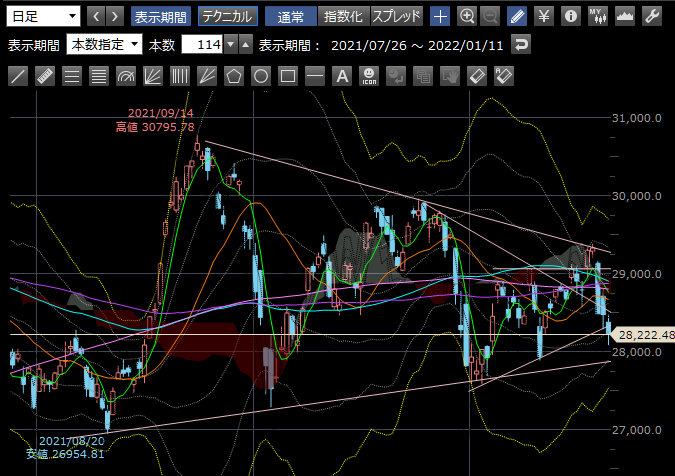The width and height of the screenshot is (675, 476).
Task: Open the 本数指定 period type dropdown
Action: 105,45
